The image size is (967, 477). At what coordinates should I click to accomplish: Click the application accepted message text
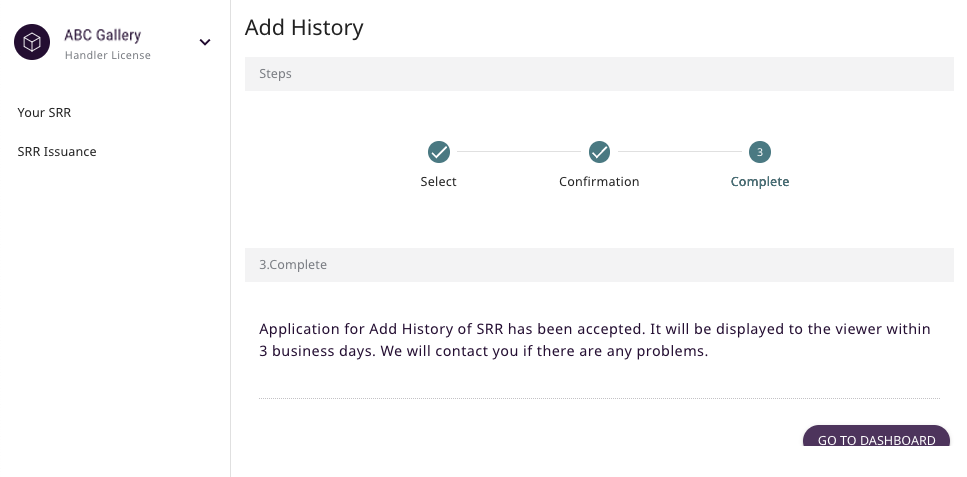click(x=595, y=340)
